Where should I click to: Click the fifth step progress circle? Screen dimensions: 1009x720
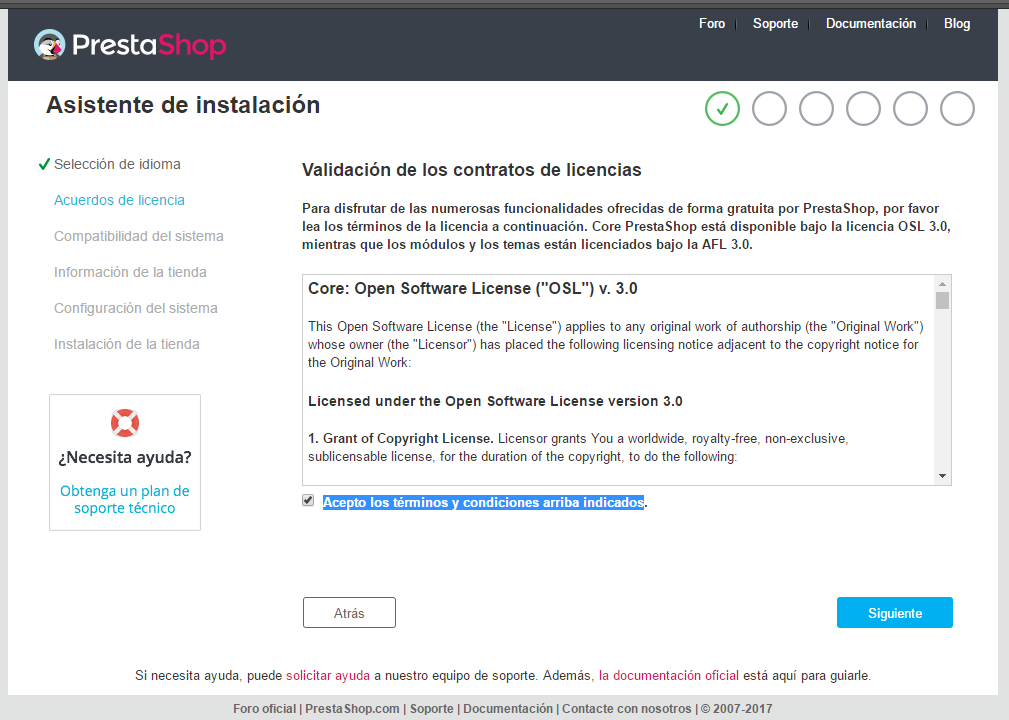(910, 109)
